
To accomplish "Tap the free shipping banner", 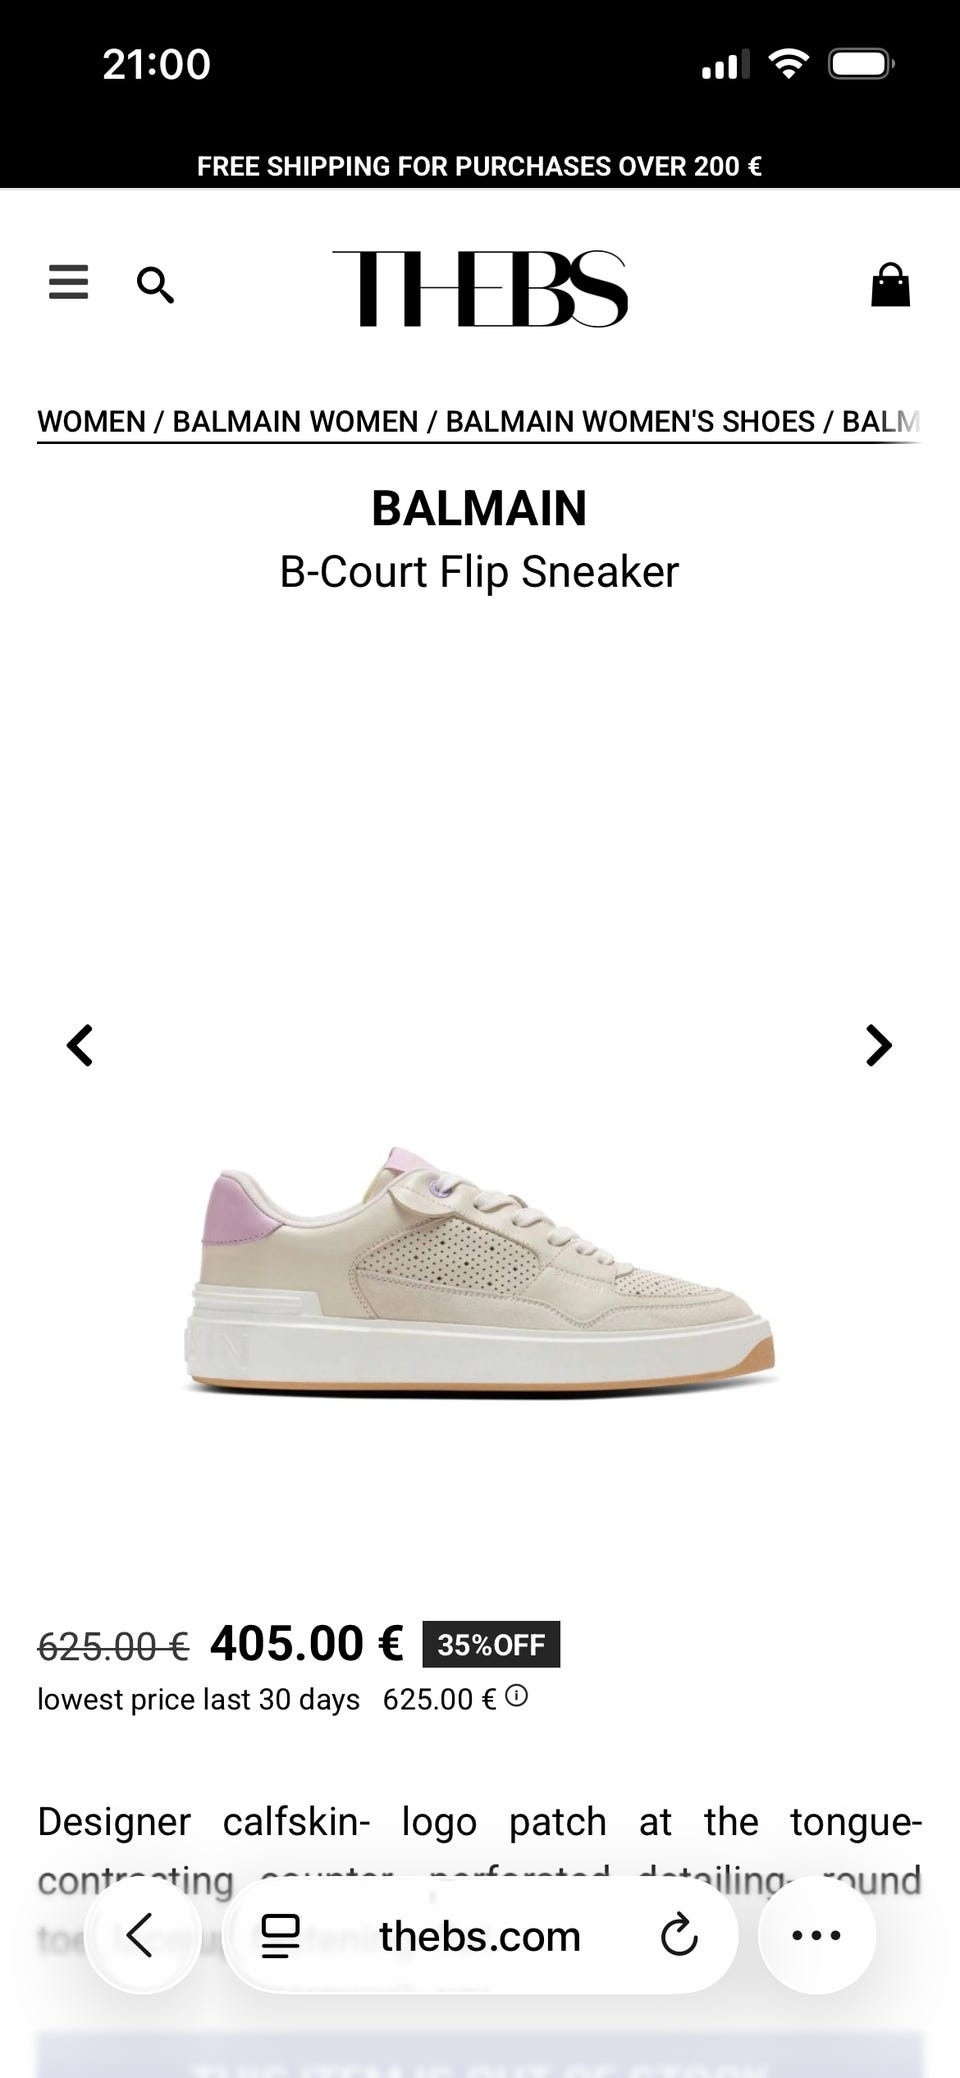I will point(479,166).
